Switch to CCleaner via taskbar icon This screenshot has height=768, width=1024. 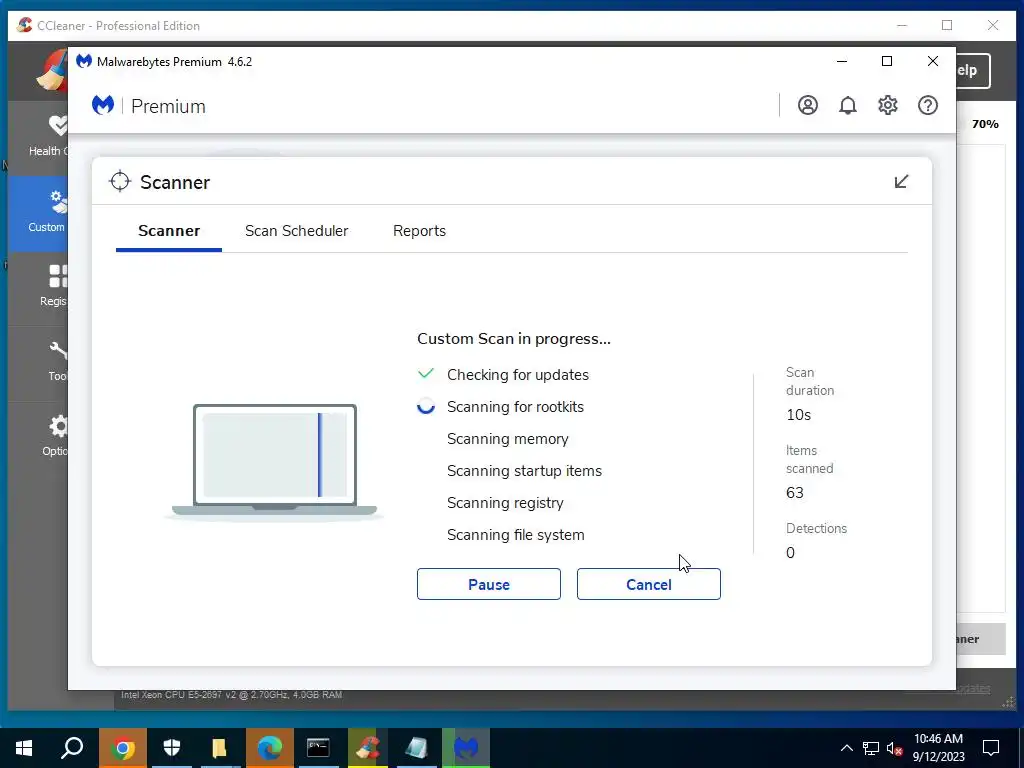click(368, 748)
